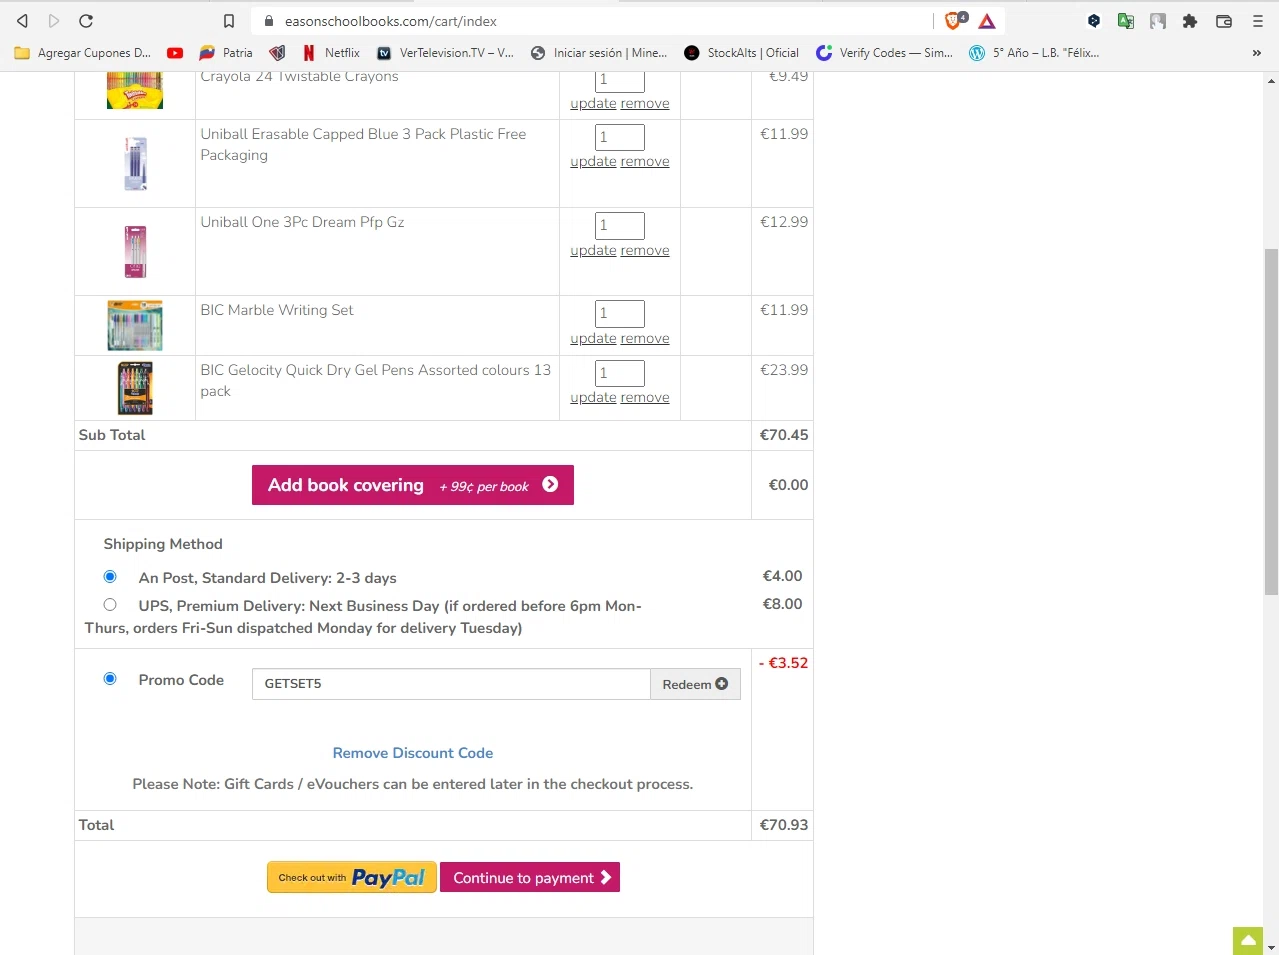Remove Uniball One 3Pc Dream item
The image size is (1279, 955).
pos(645,250)
